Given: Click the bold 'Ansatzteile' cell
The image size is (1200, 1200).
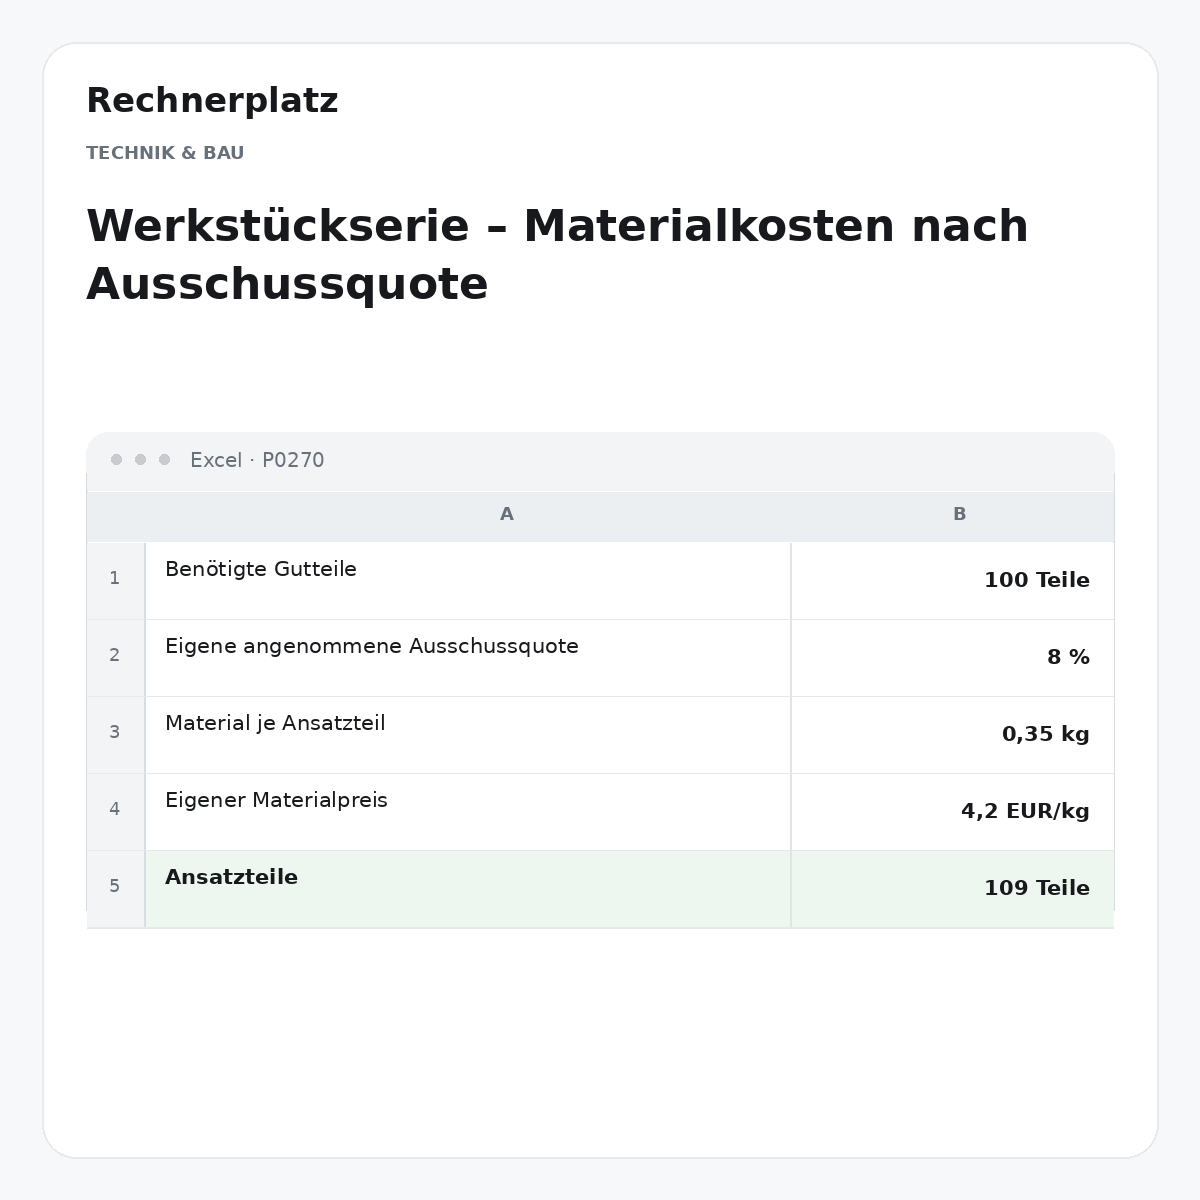Looking at the screenshot, I should click(468, 888).
